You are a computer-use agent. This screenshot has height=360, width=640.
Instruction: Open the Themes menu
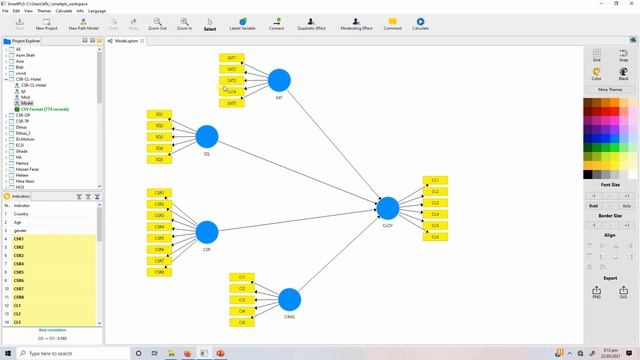click(x=44, y=11)
